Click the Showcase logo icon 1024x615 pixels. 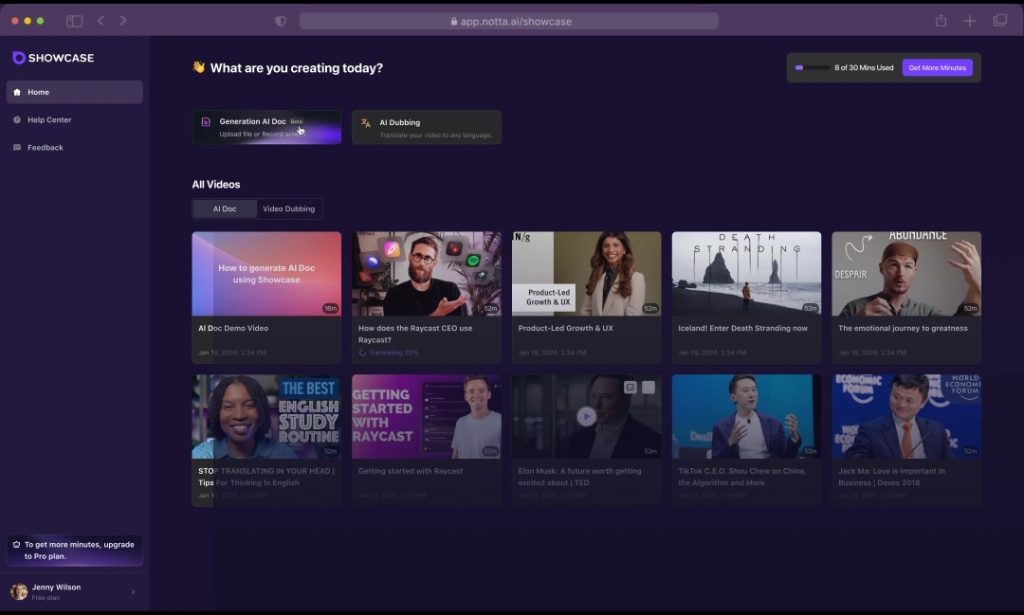[18, 58]
